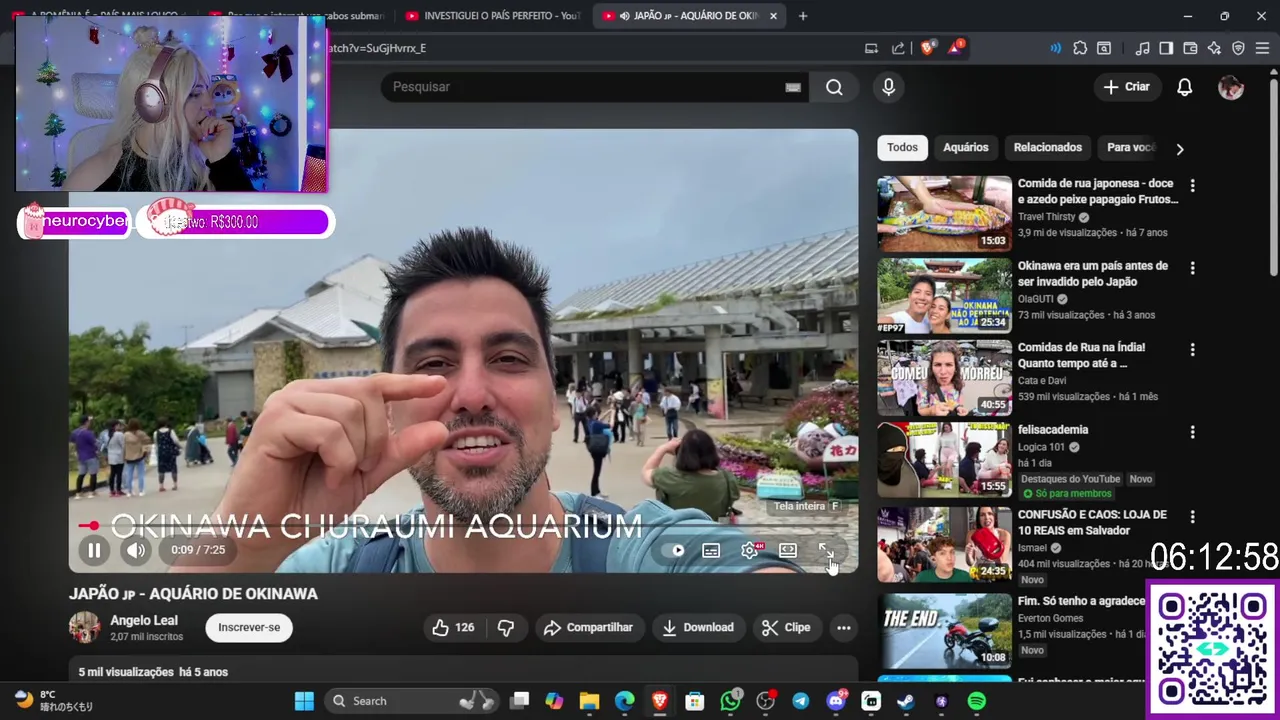Open Spotify from the taskbar
The height and width of the screenshot is (720, 1280).
977,701
